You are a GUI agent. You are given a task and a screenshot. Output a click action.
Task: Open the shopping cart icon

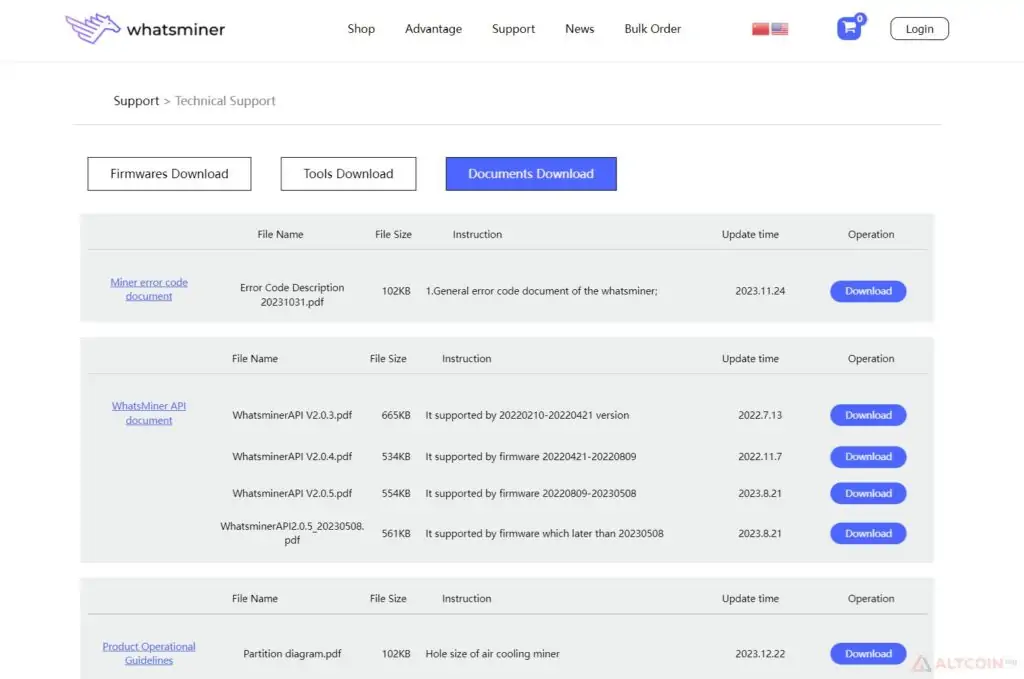[849, 28]
